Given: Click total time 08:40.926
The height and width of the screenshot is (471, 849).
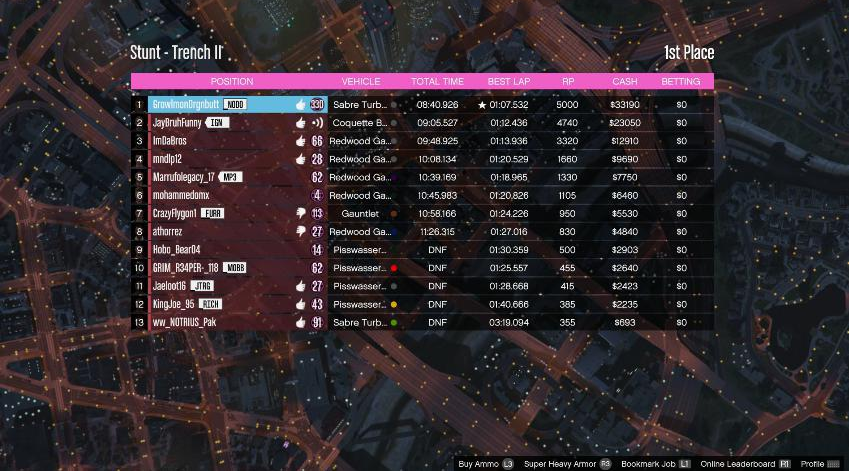Looking at the screenshot, I should (x=437, y=105).
